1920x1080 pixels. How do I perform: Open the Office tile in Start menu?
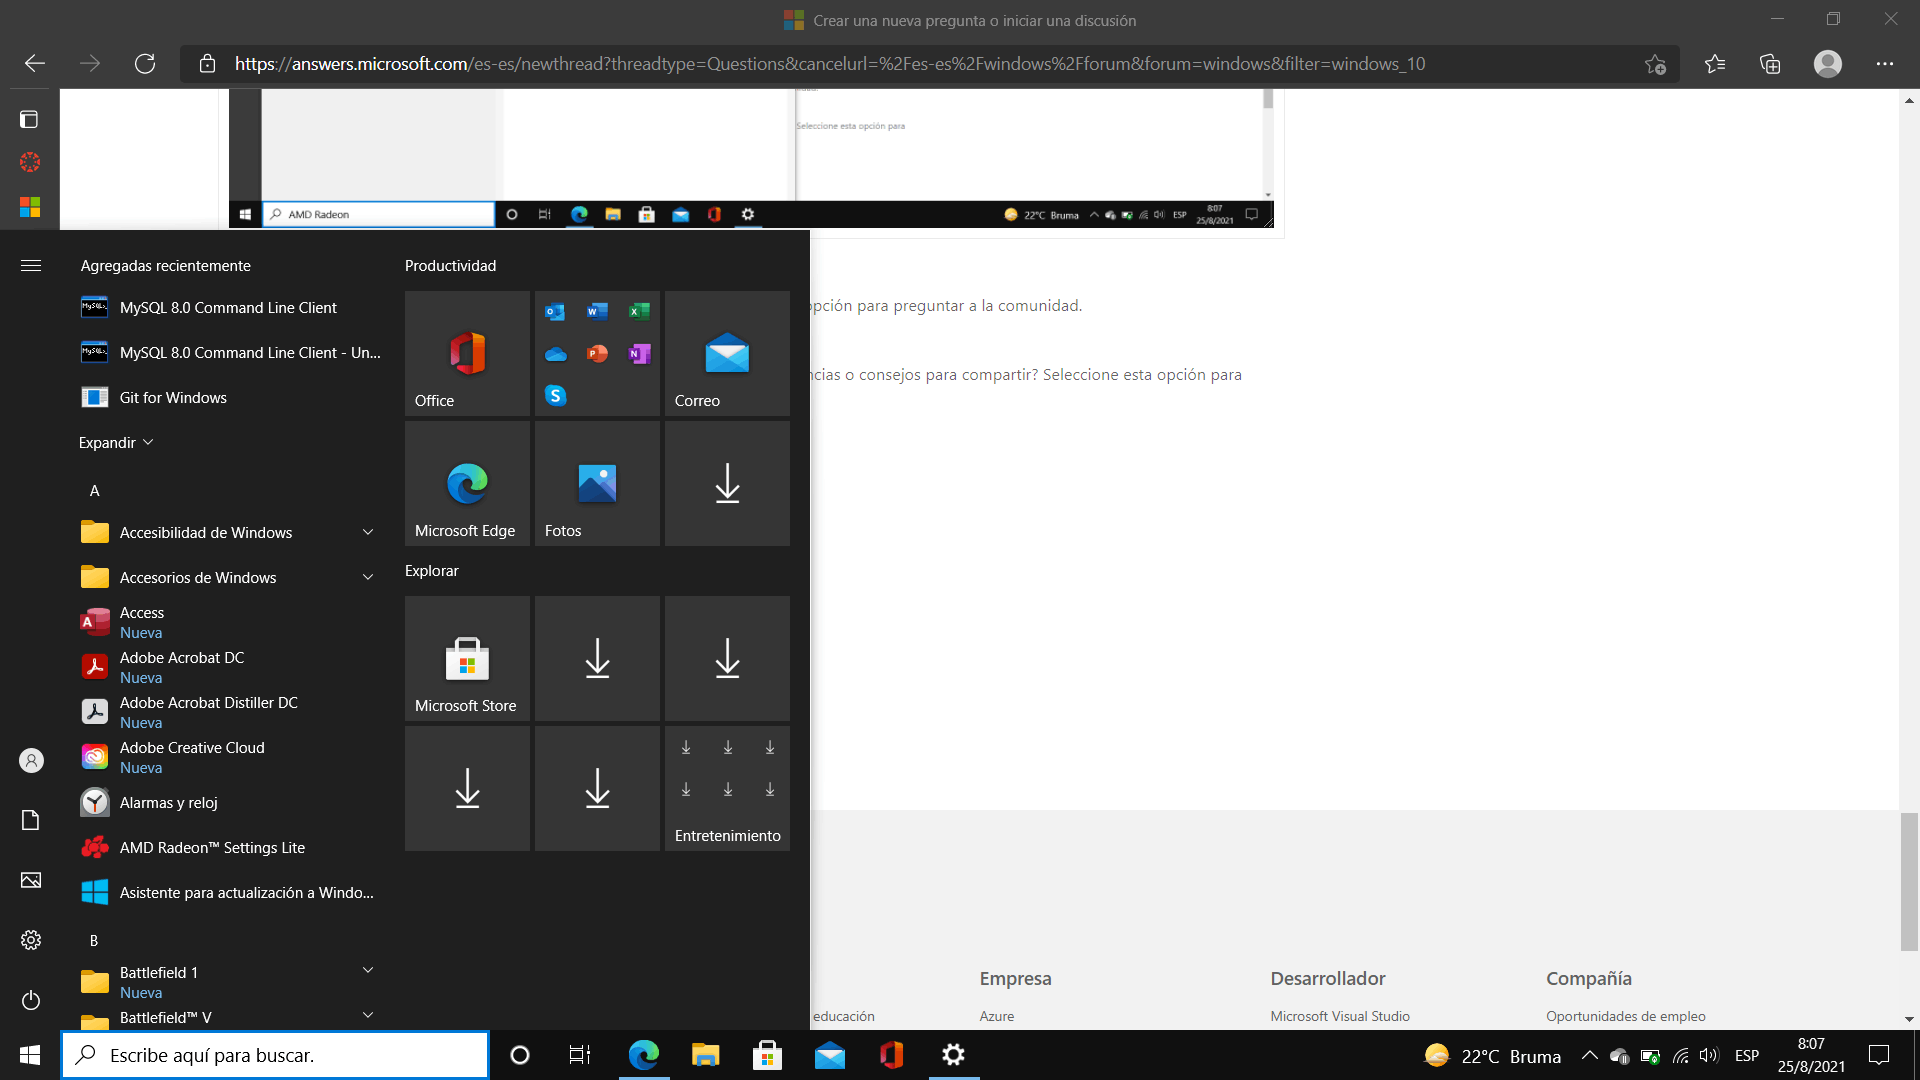[467, 353]
